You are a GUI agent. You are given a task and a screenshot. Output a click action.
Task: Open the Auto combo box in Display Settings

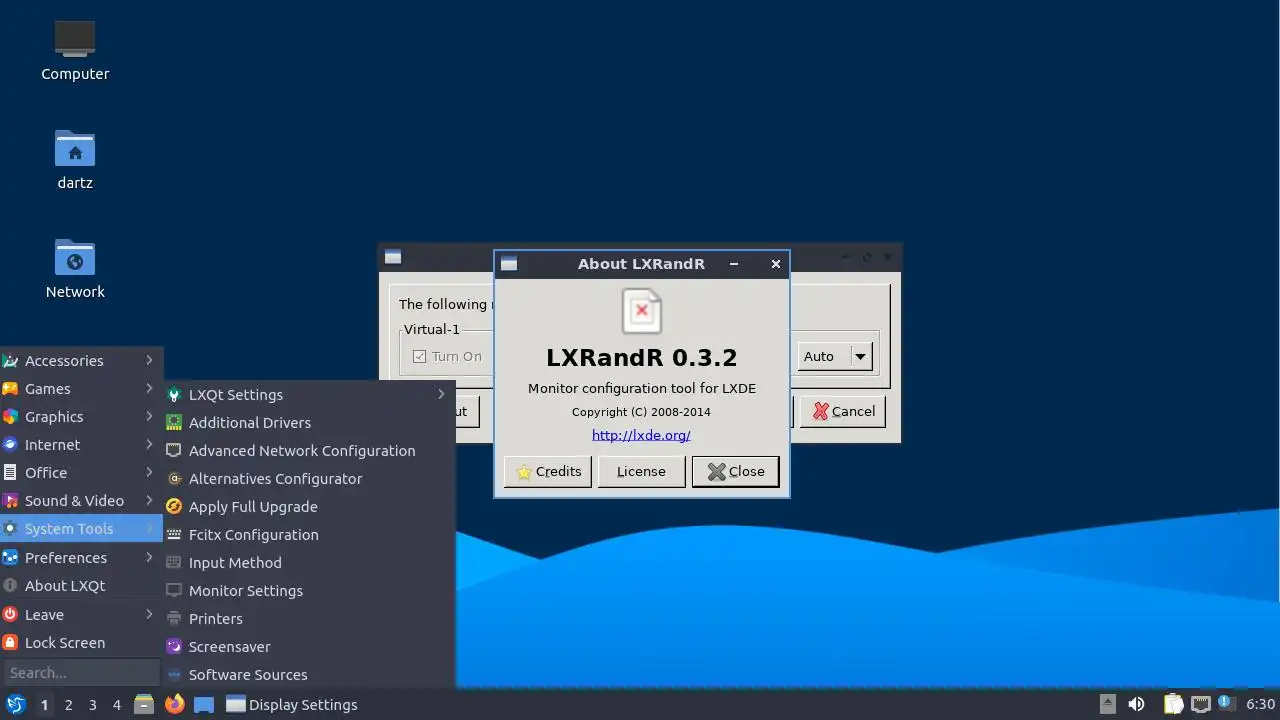pos(835,356)
